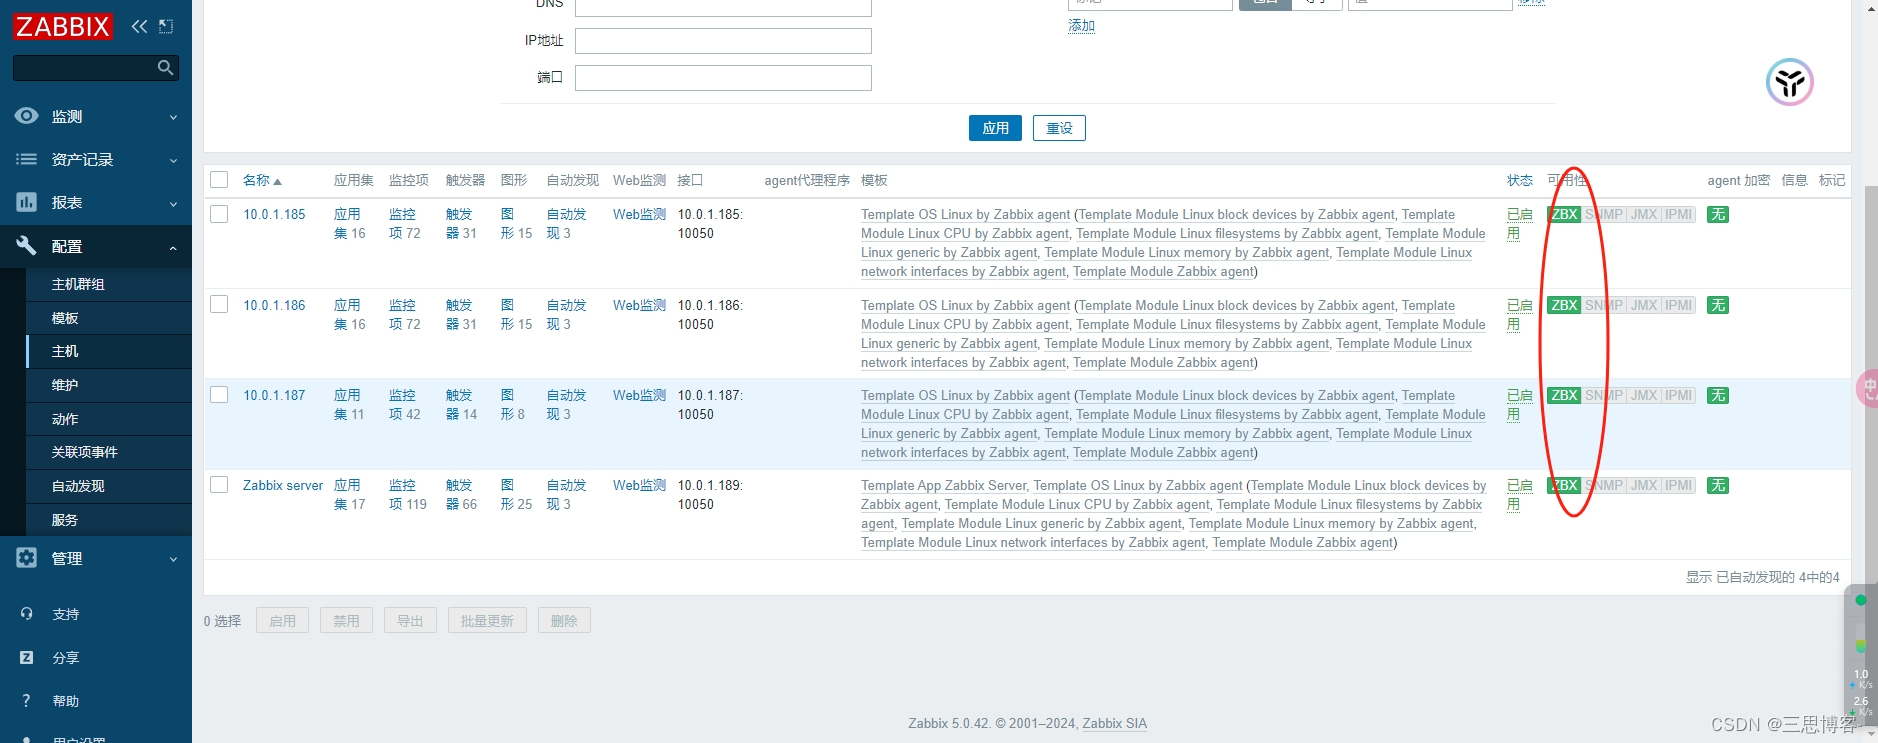The width and height of the screenshot is (1878, 743).
Task: Expand the 监测 menu chevron
Action: 173,117
